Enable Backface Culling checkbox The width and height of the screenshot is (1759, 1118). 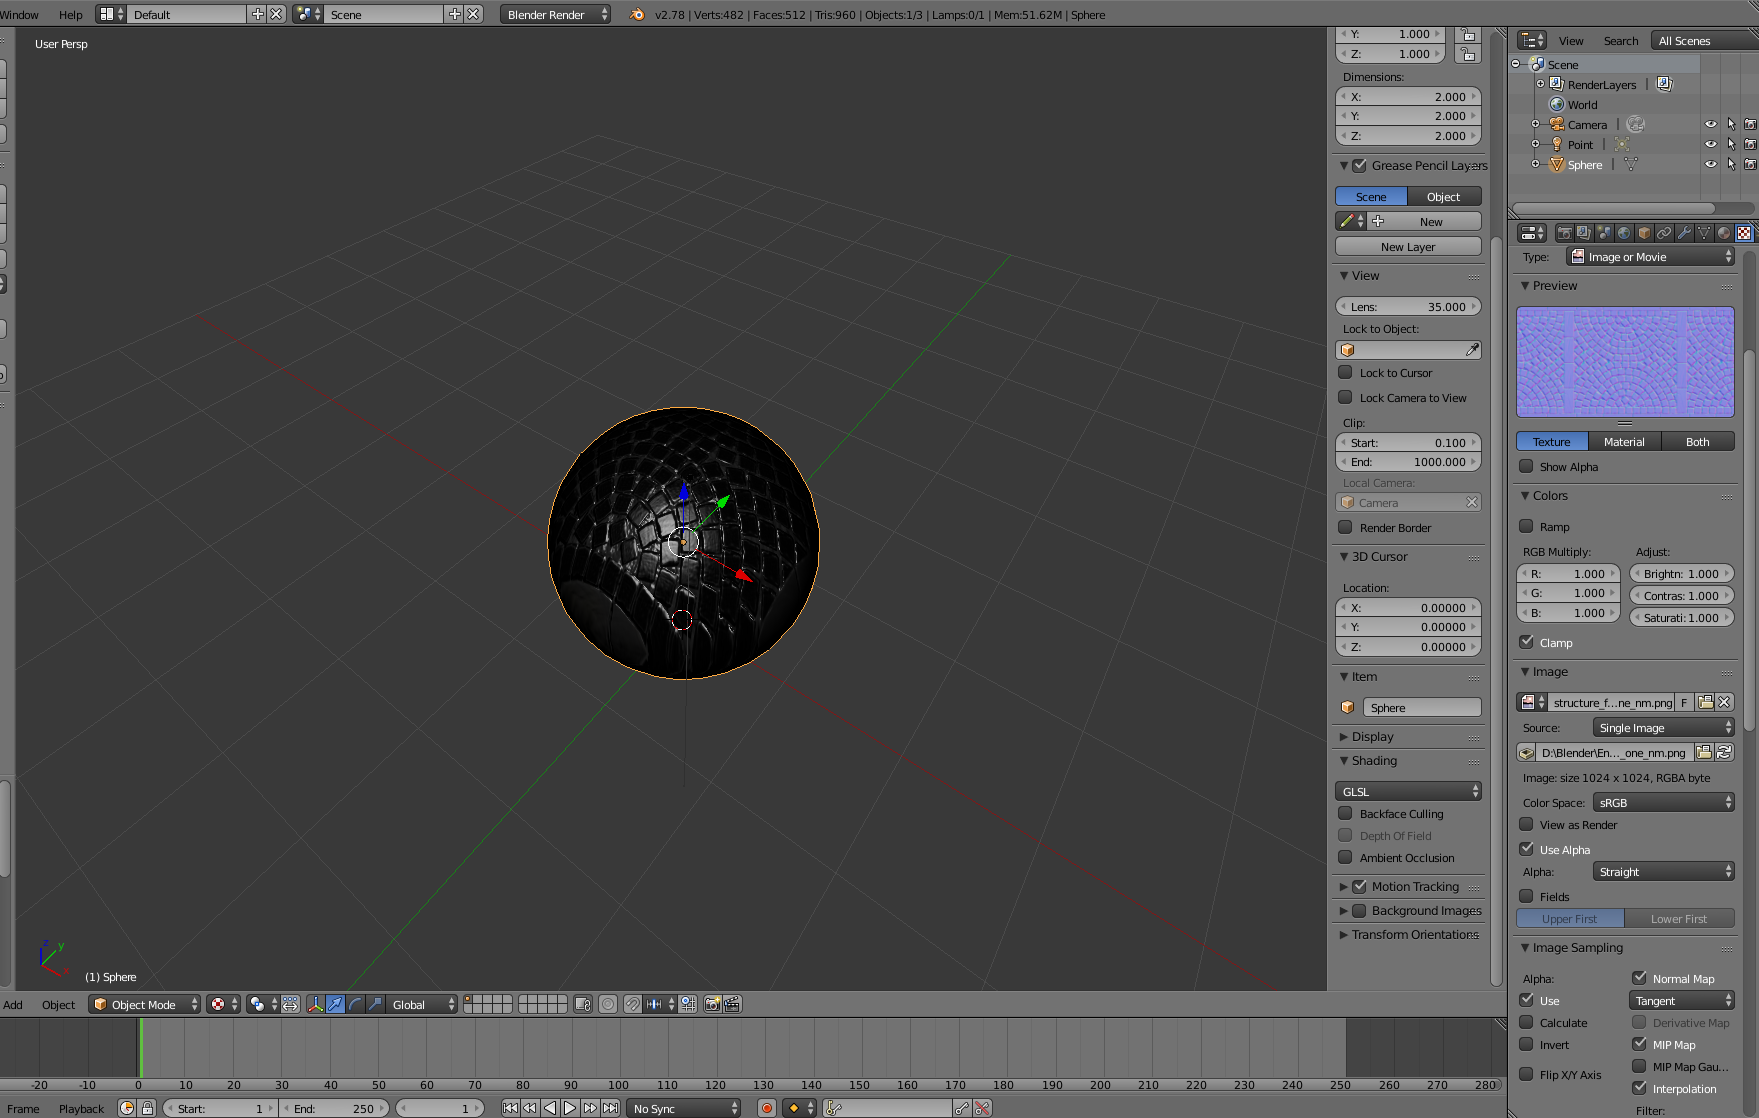(x=1346, y=813)
